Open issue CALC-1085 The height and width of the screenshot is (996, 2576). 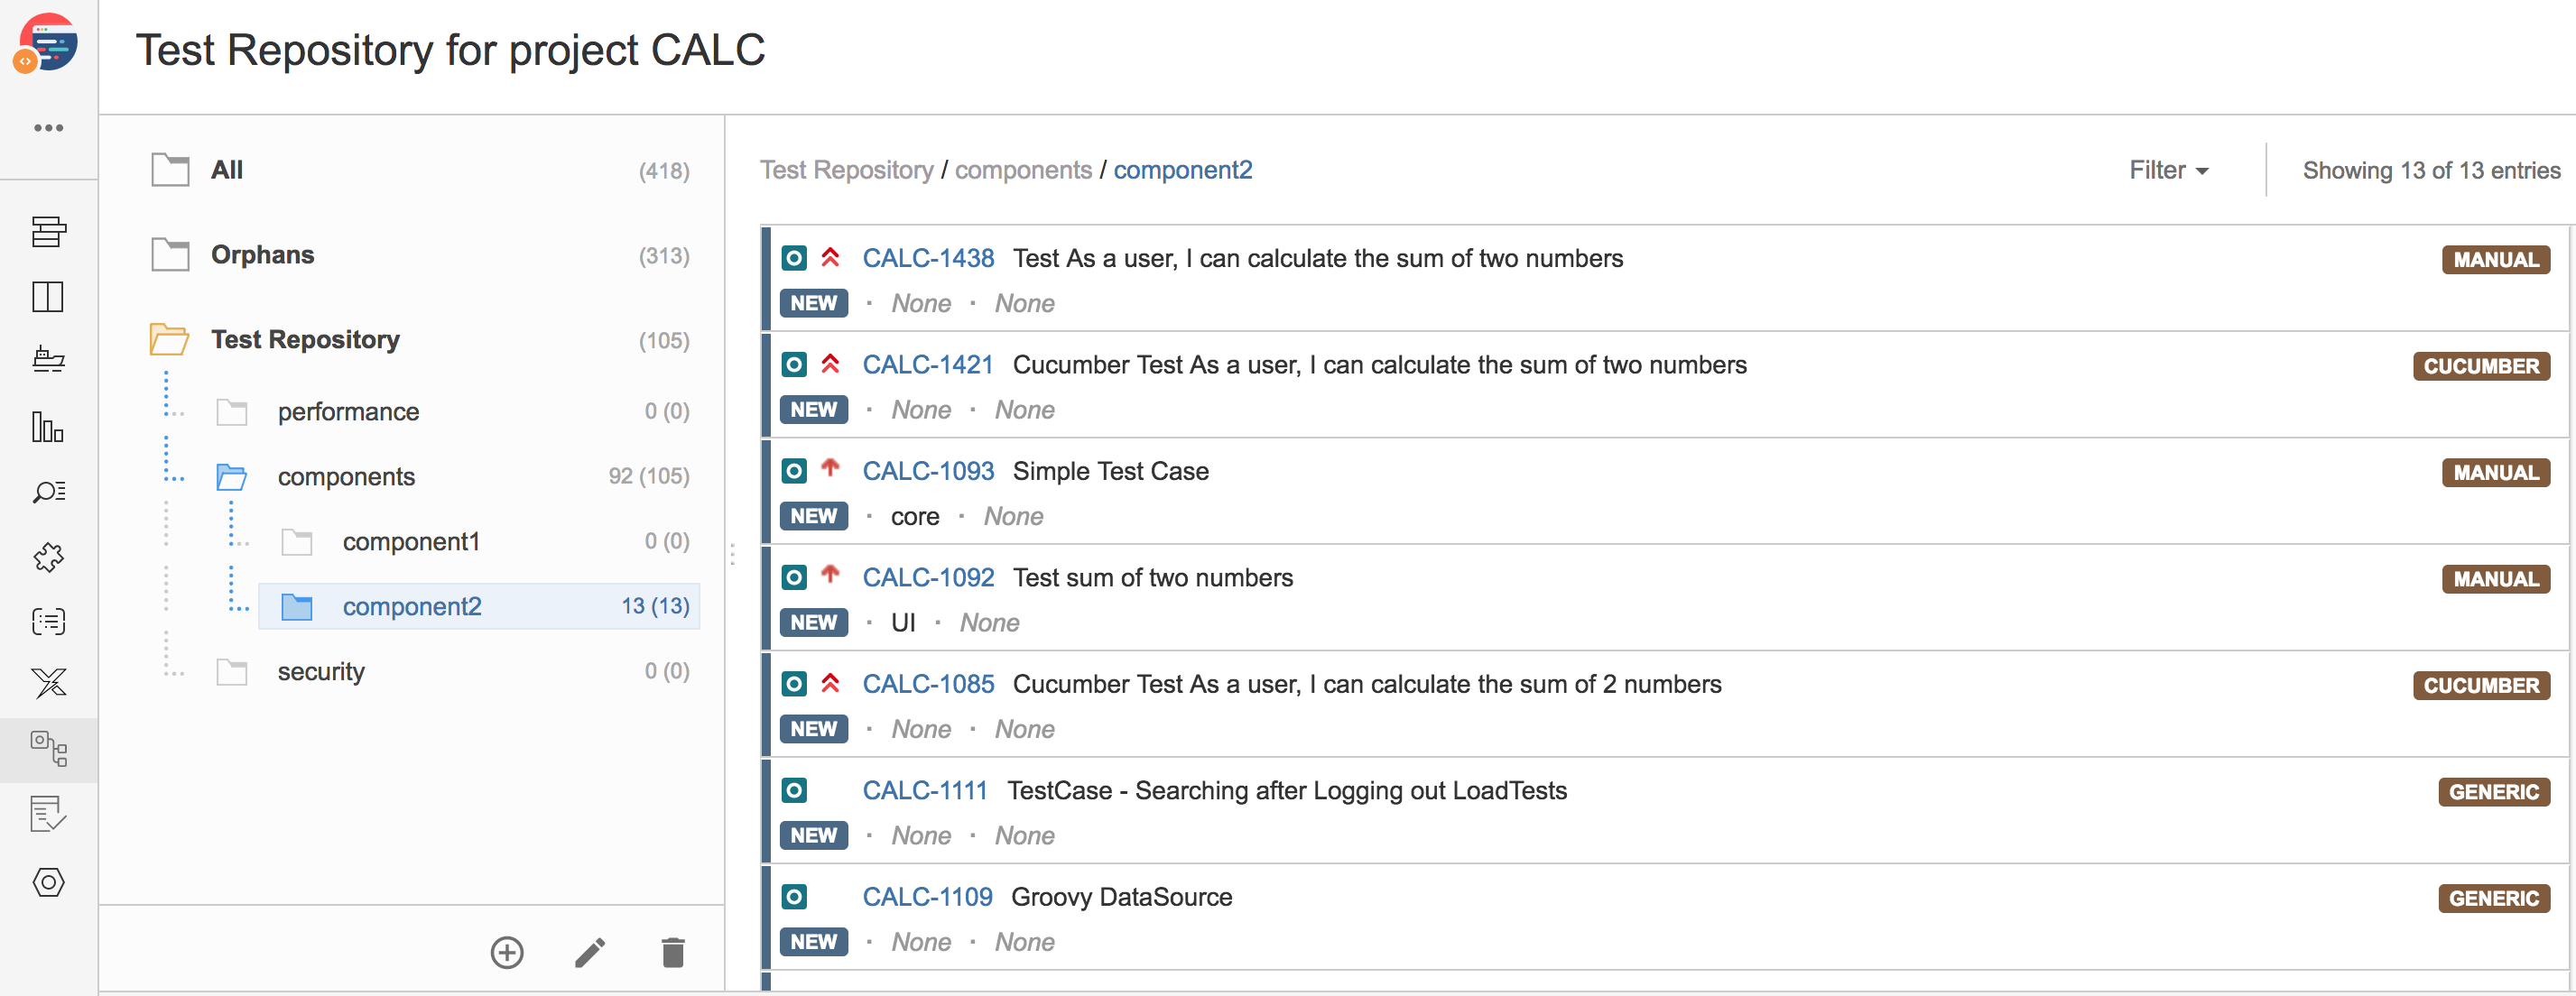point(928,684)
